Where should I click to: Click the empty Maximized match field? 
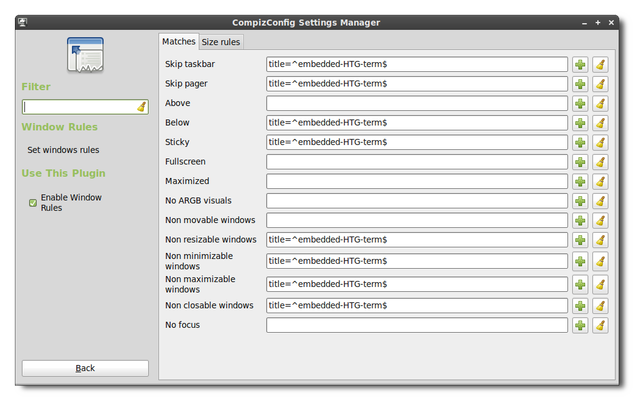(x=417, y=182)
